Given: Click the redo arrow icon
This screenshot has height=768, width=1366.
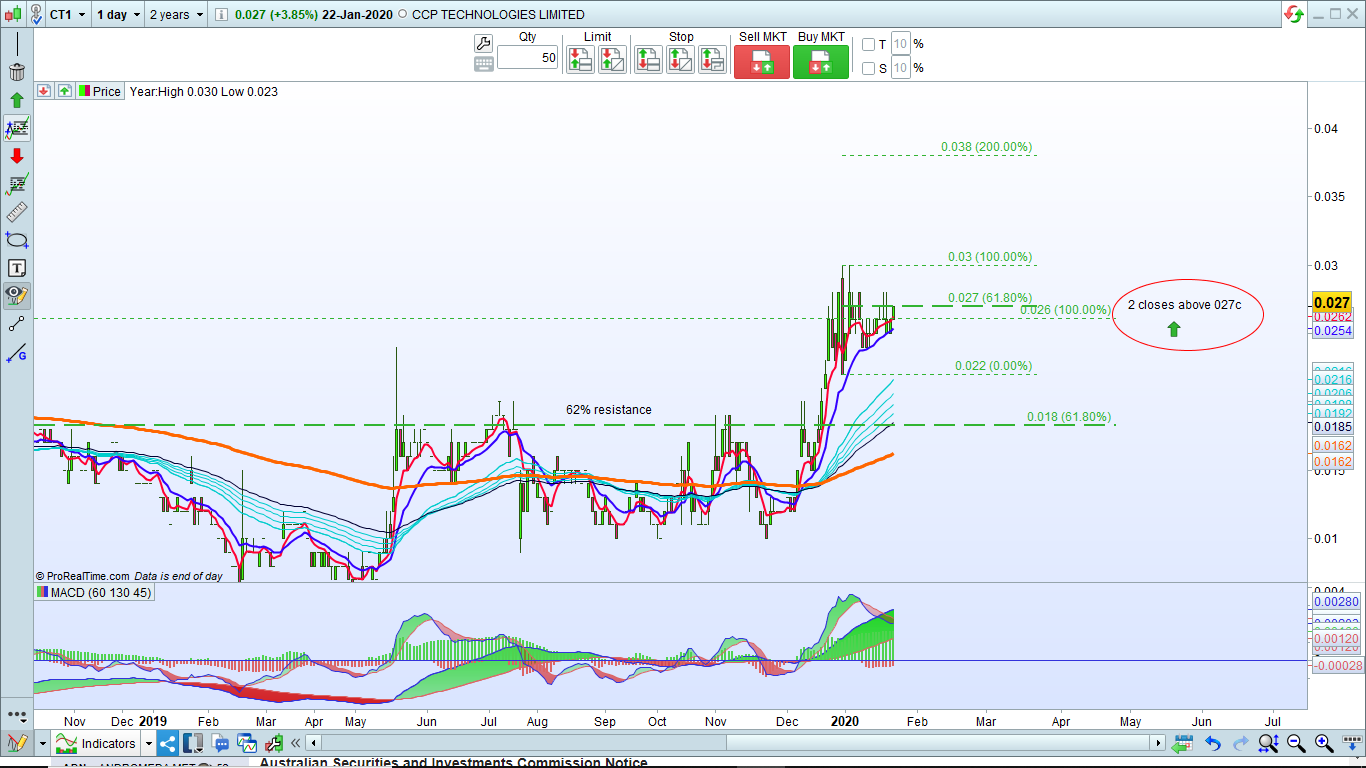Looking at the screenshot, I should click(x=1240, y=743).
